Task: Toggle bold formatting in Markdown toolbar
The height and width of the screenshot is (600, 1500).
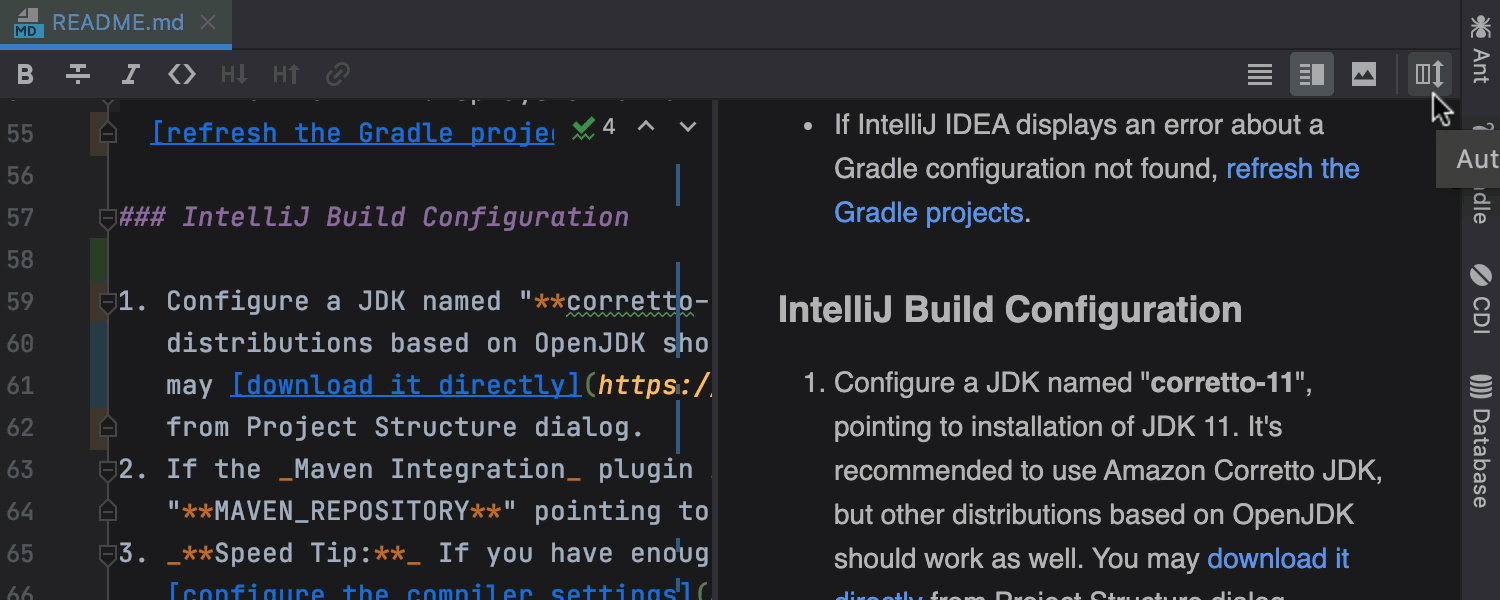Action: [x=26, y=74]
